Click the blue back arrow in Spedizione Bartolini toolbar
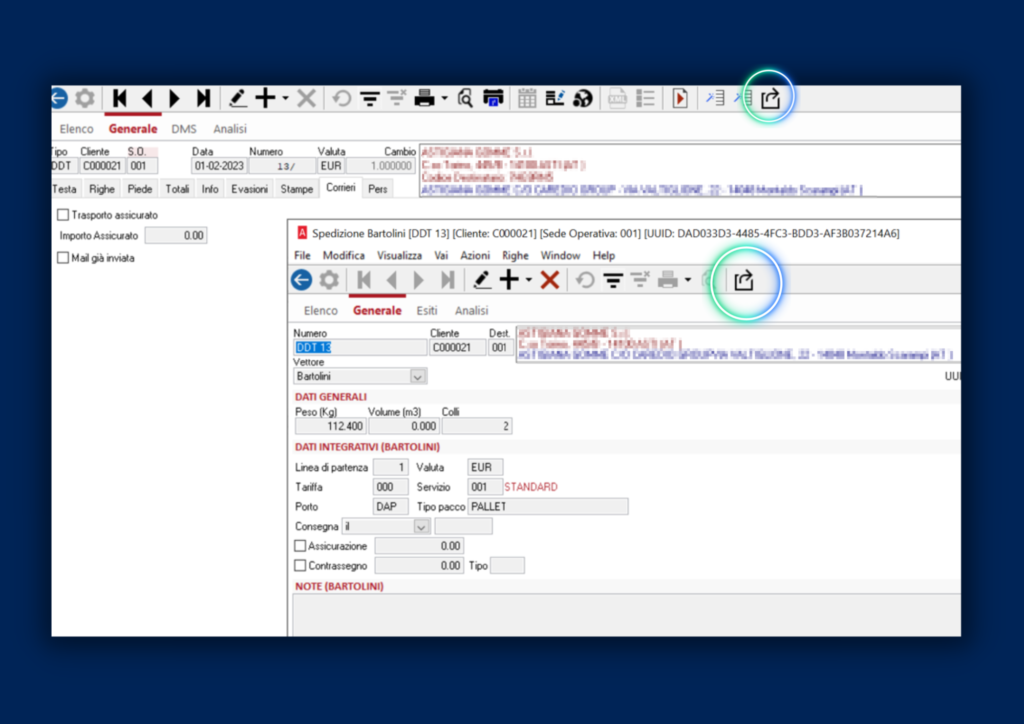 click(x=302, y=280)
